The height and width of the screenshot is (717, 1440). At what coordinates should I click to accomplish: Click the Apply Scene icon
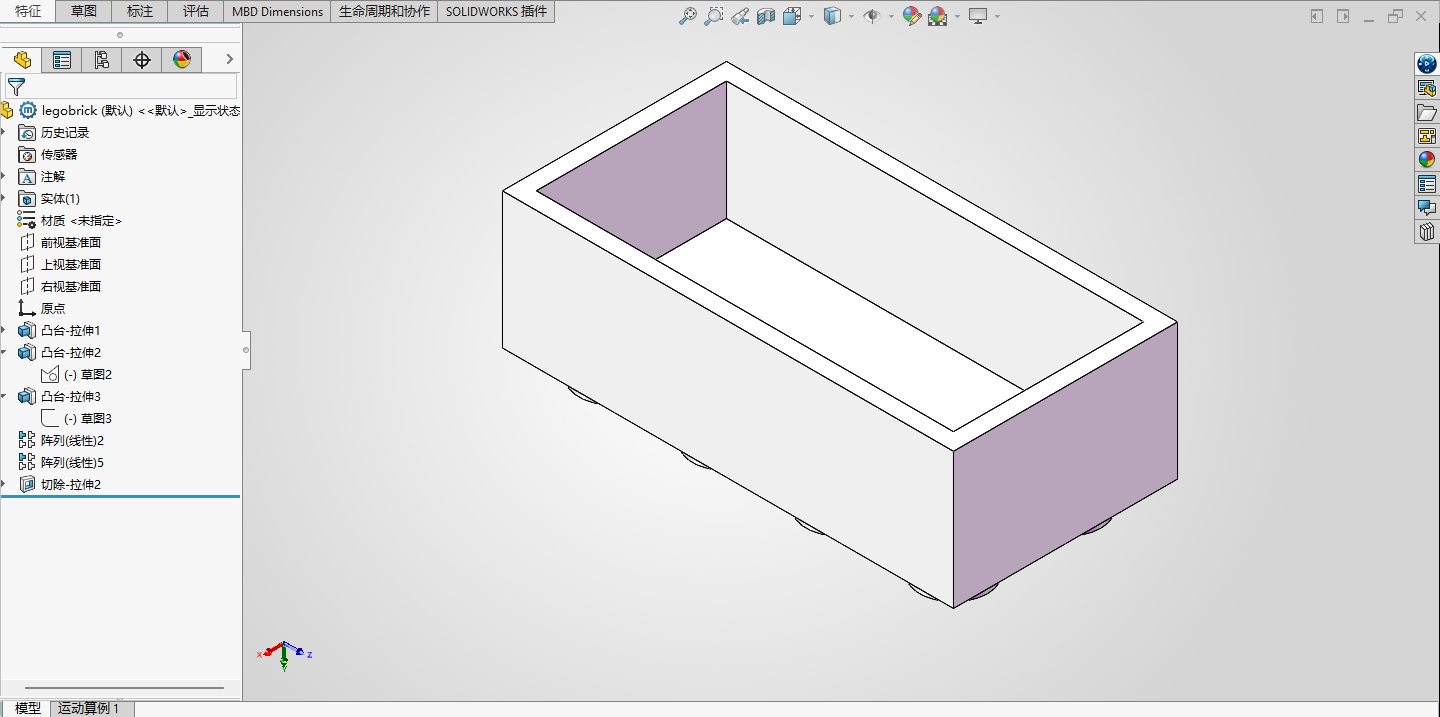coord(937,16)
